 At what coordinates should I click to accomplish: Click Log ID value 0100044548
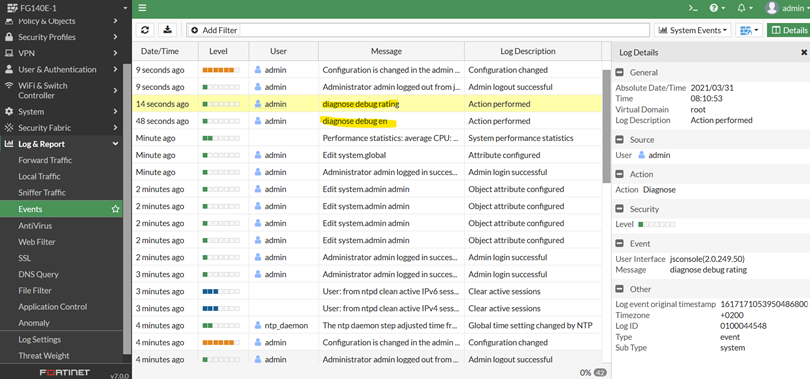pos(743,326)
